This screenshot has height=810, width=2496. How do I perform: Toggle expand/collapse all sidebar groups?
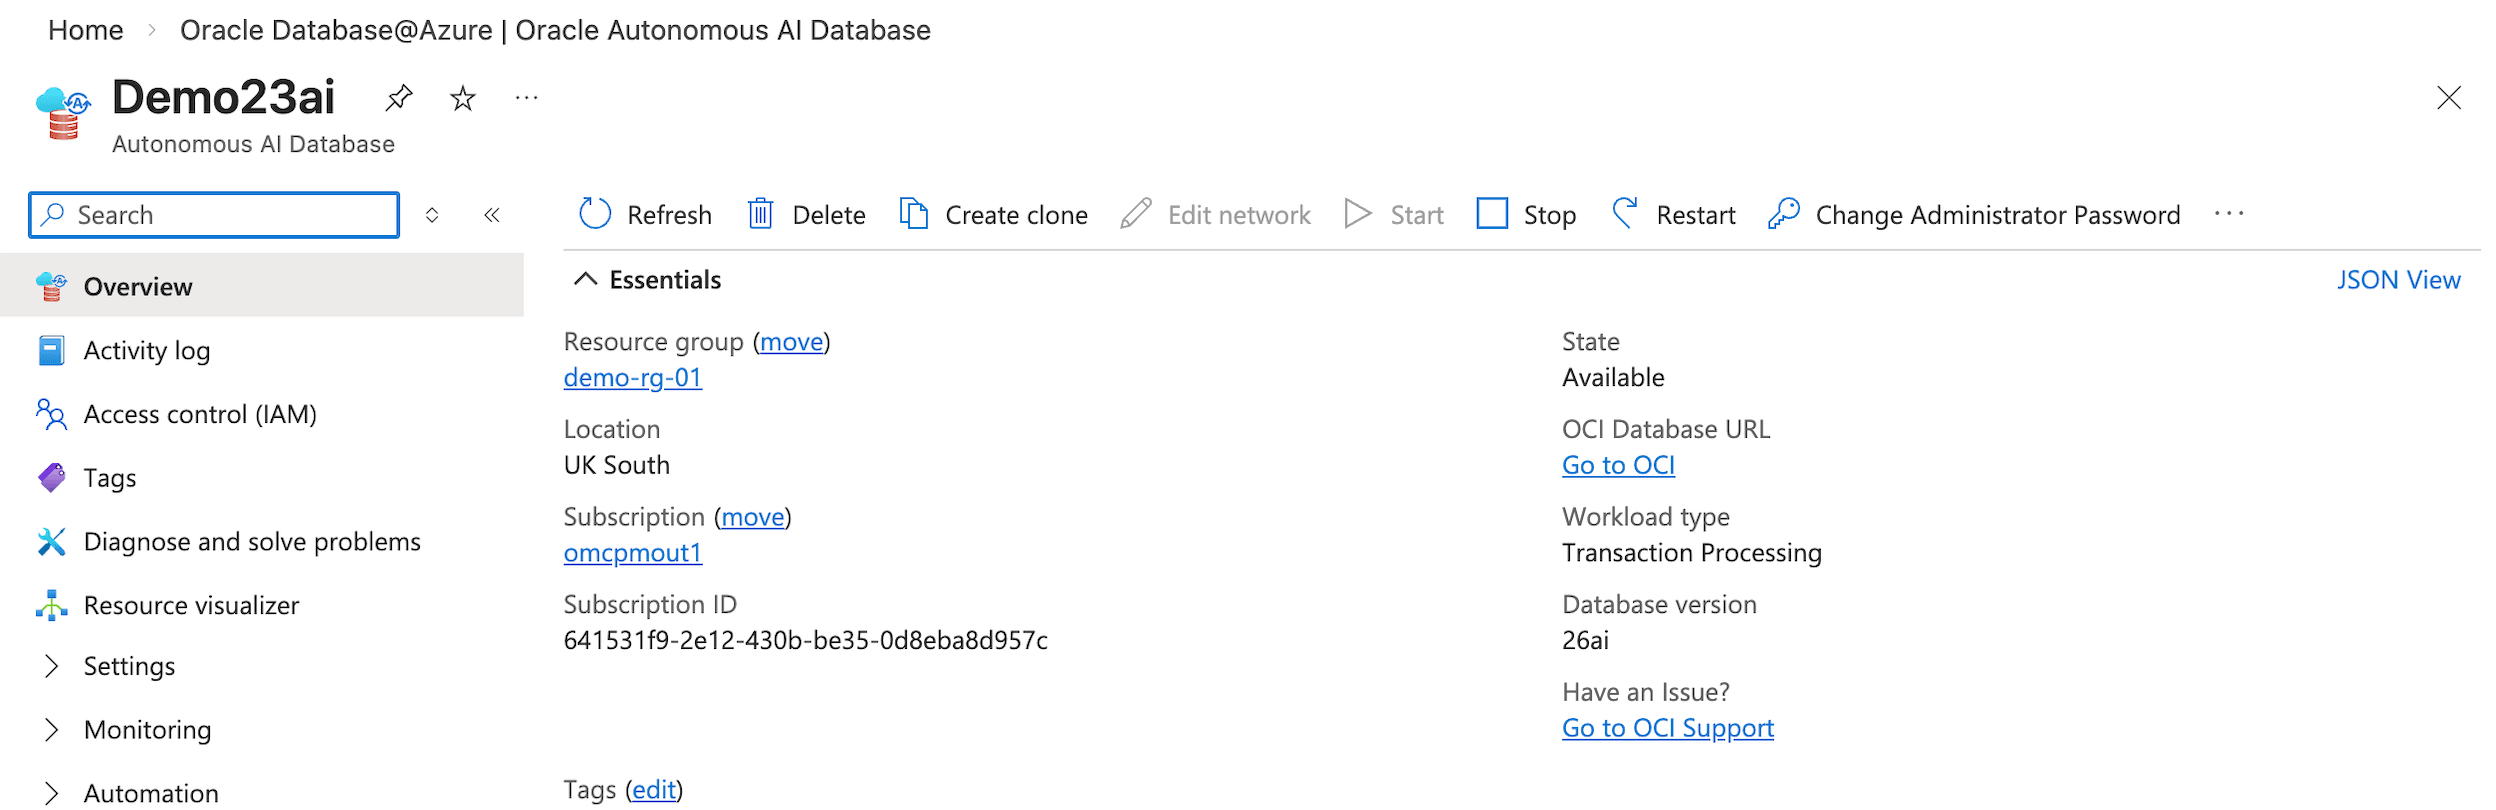pos(432,215)
